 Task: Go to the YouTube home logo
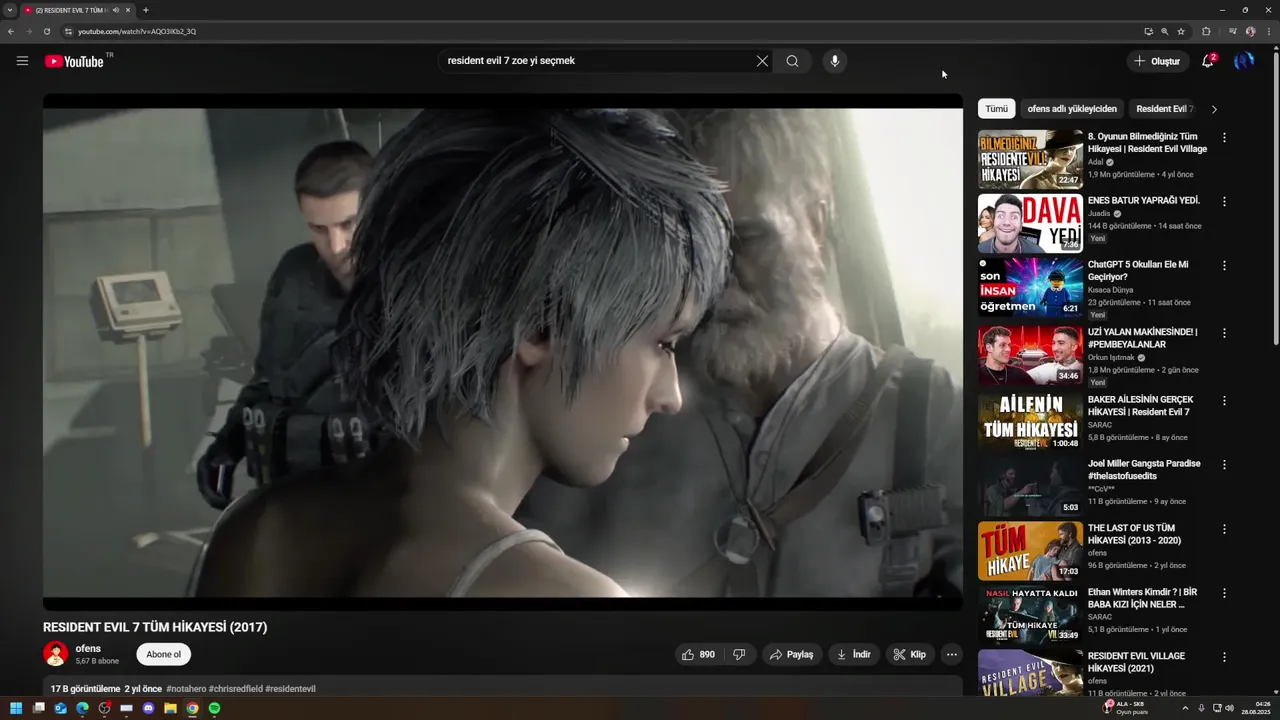pos(74,61)
